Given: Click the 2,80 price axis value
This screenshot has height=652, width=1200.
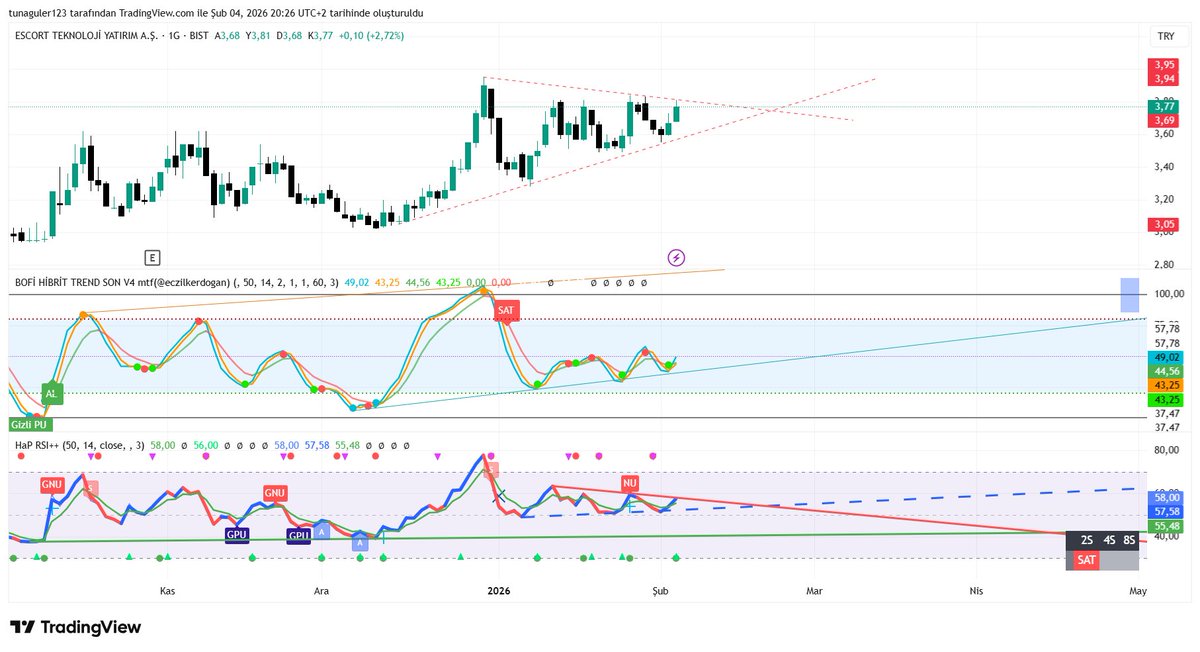Looking at the screenshot, I should point(1164,265).
